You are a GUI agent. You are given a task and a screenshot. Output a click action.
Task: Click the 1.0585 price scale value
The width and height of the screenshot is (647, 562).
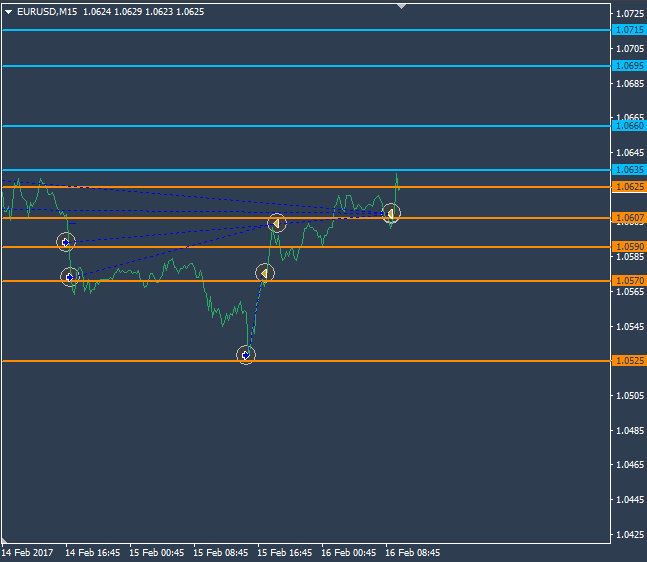tap(630, 257)
